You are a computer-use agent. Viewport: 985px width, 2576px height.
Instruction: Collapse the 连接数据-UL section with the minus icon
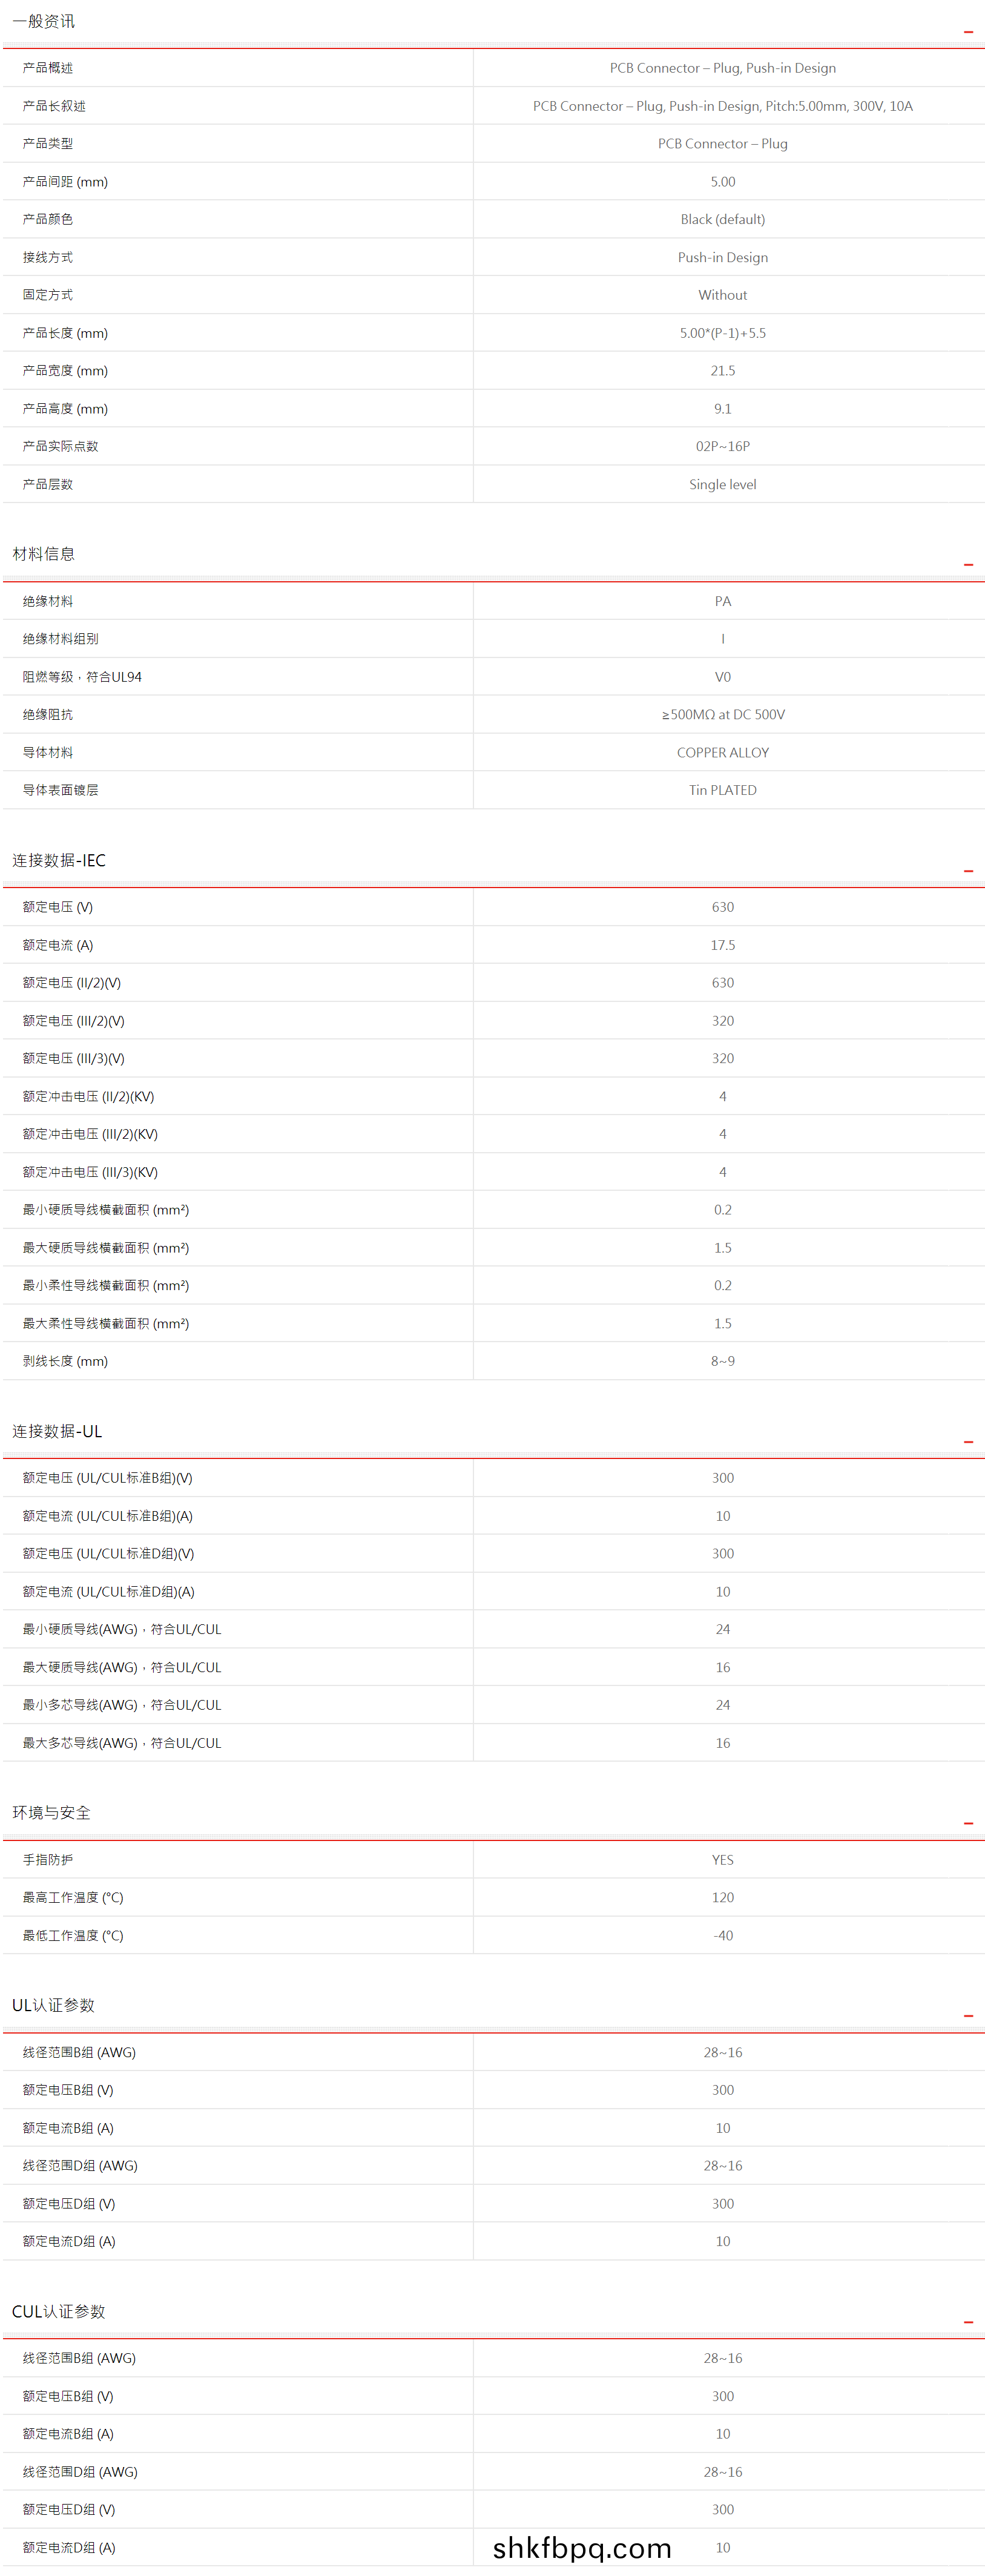967,1442
